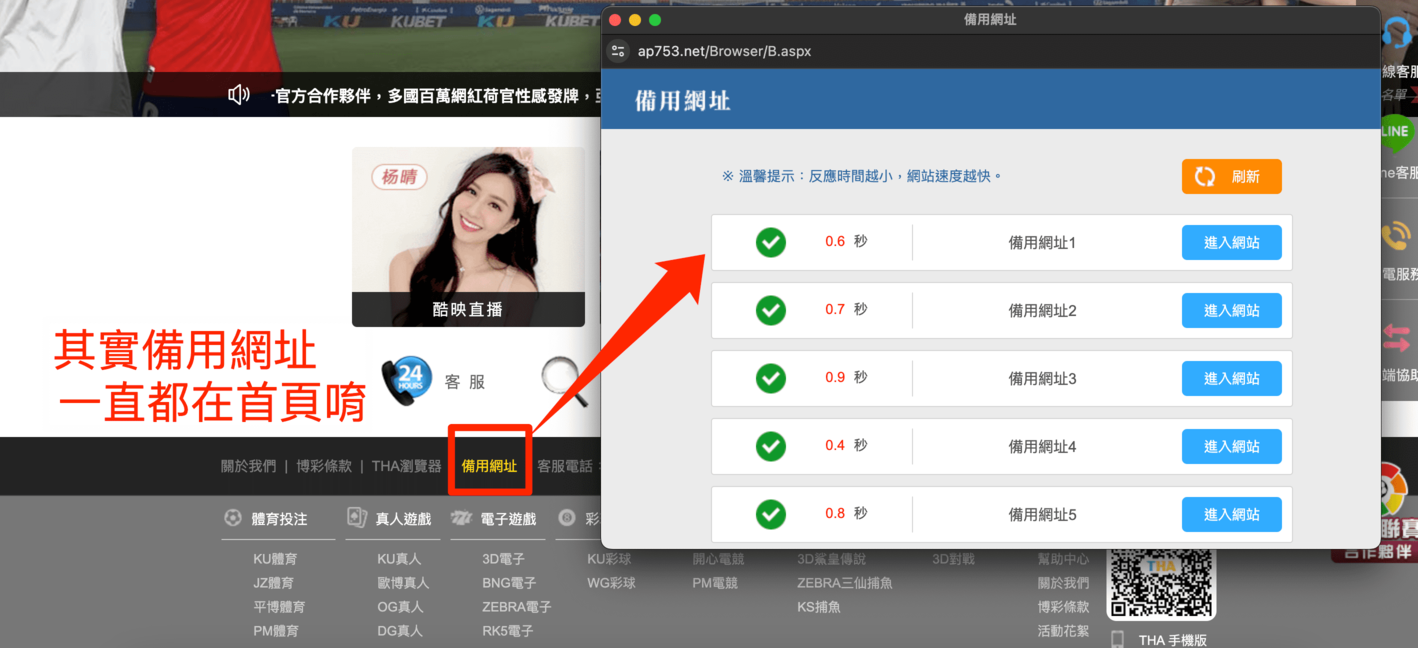The width and height of the screenshot is (1418, 648).
Task: Click the green LINE customer service icon
Action: coord(1395,133)
